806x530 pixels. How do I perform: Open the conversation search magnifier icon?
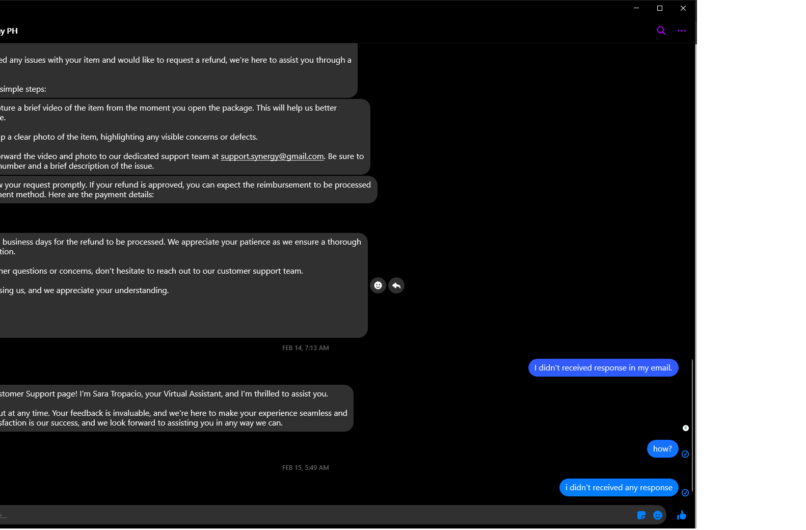click(661, 31)
